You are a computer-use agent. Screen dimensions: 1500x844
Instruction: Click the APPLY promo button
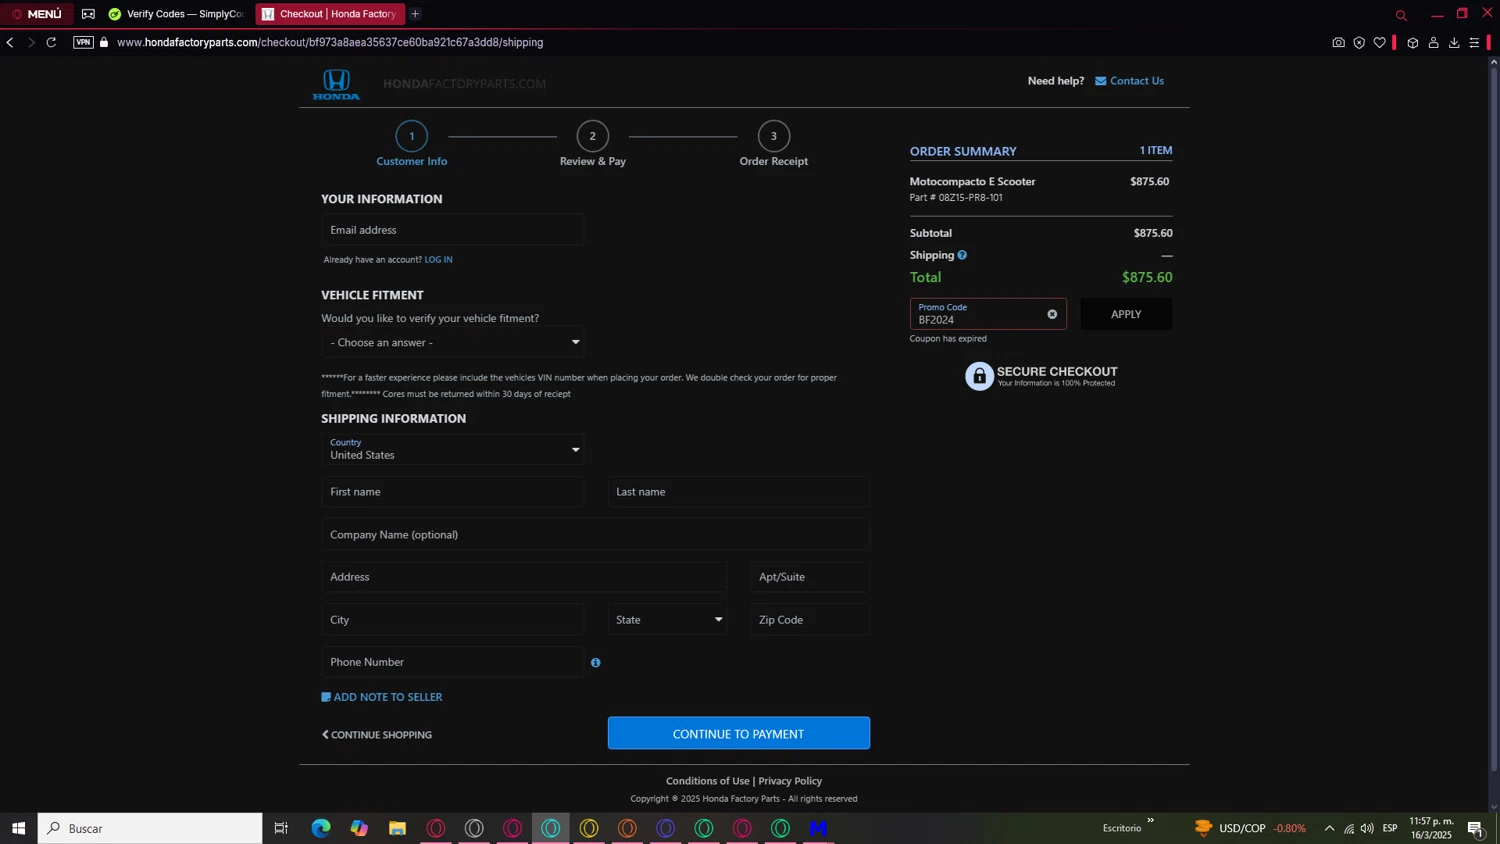(1126, 314)
